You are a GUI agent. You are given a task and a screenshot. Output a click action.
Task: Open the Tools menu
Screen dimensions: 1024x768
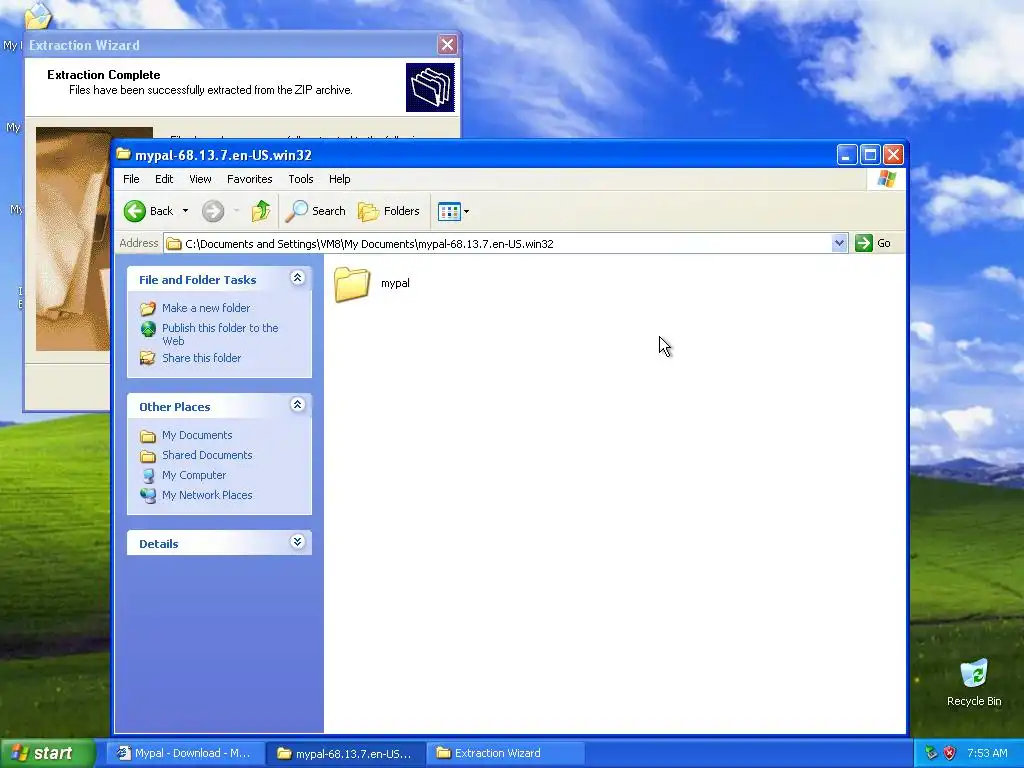pos(300,179)
